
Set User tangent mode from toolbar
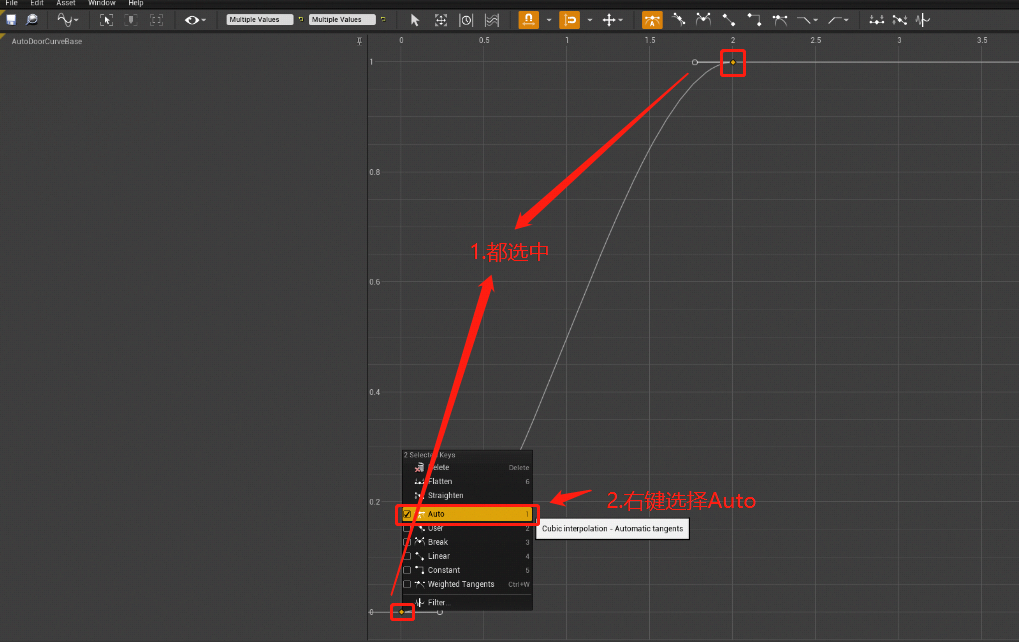678,20
